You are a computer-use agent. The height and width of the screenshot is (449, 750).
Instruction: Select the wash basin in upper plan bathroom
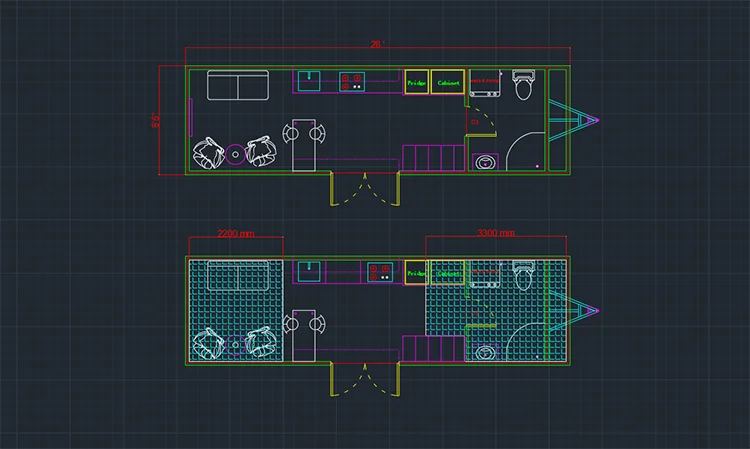click(x=485, y=163)
